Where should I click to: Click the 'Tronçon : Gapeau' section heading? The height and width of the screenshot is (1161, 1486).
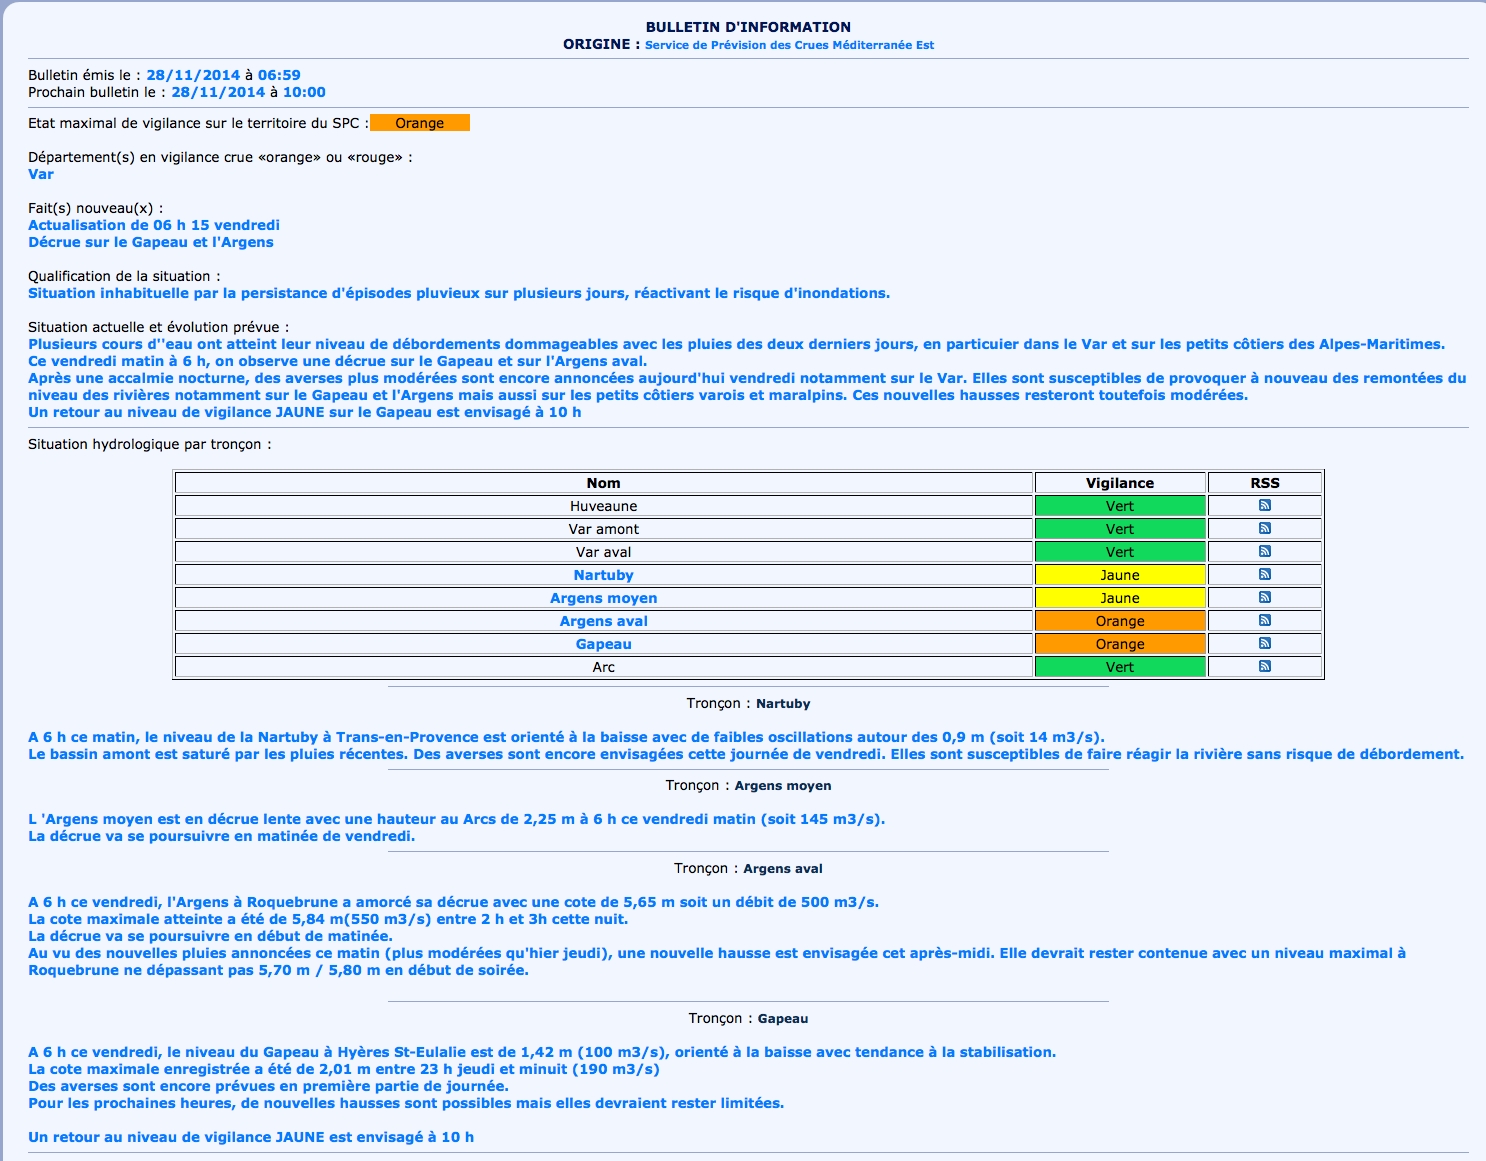pyautogui.click(x=748, y=1019)
